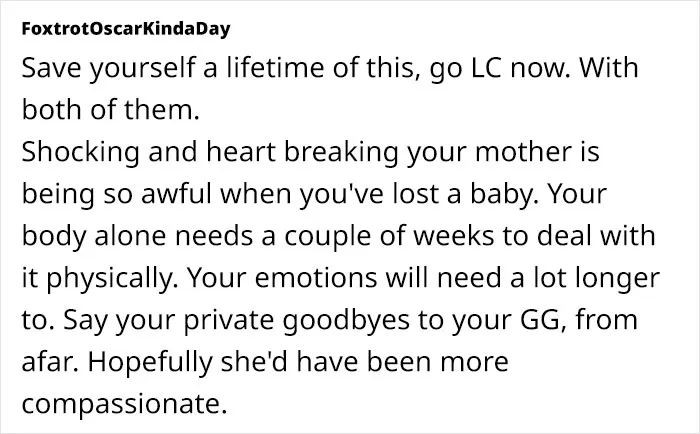700x434 pixels.
Task: Click the word "emotions" in sixth line
Action: tap(316, 277)
